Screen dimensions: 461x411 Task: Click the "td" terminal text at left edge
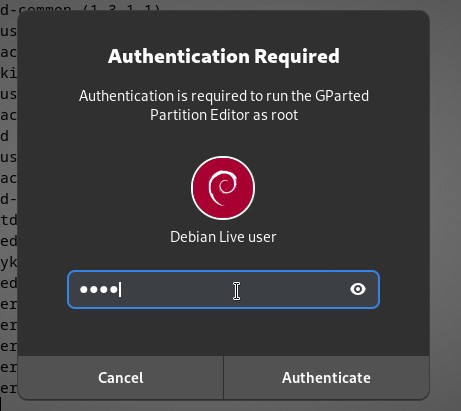point(8,220)
